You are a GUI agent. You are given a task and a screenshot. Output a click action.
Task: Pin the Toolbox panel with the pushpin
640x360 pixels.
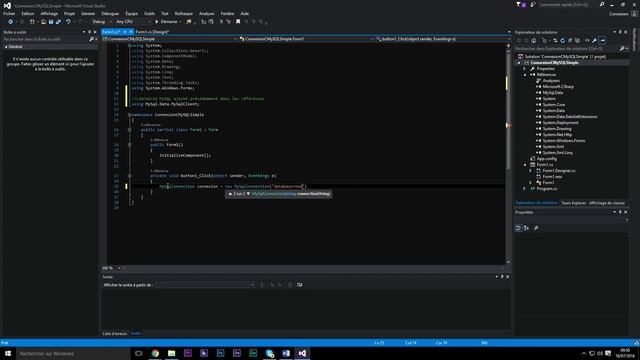tap(90, 32)
